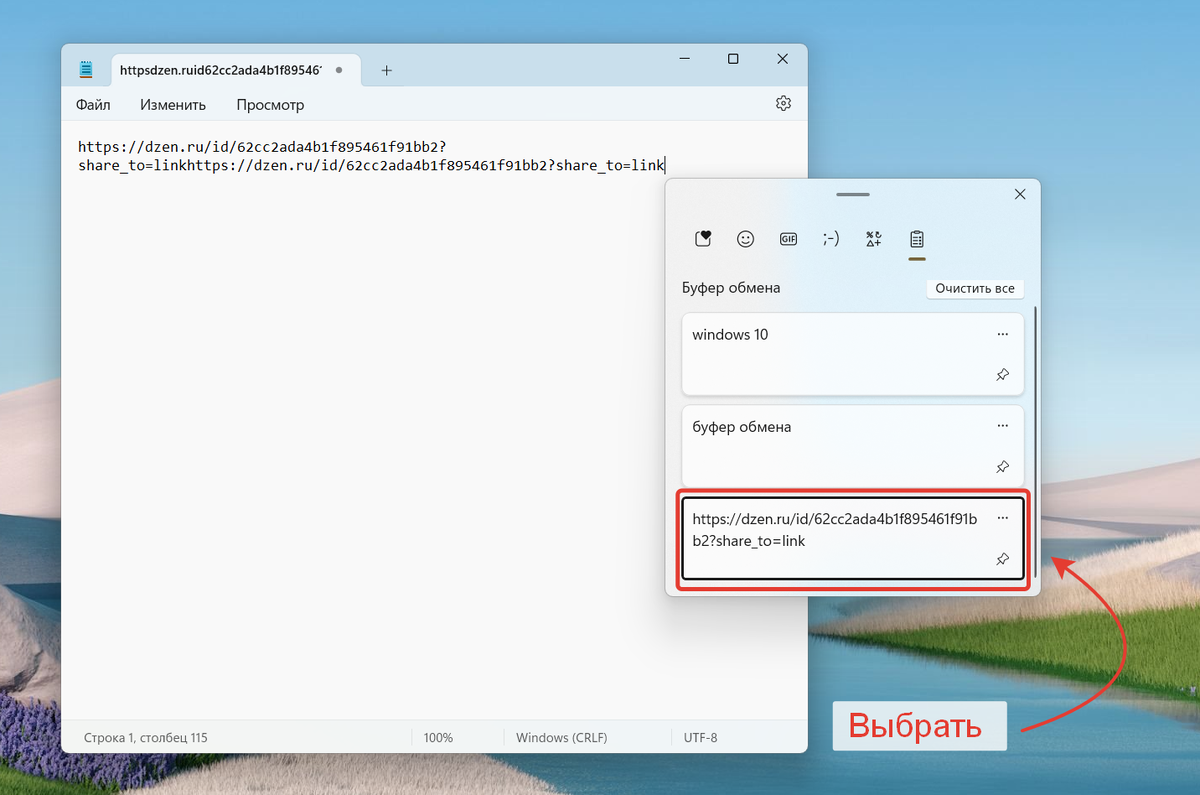This screenshot has width=1200, height=795.
Task: Switch to the Kaomoji ;-) tab
Action: click(831, 239)
